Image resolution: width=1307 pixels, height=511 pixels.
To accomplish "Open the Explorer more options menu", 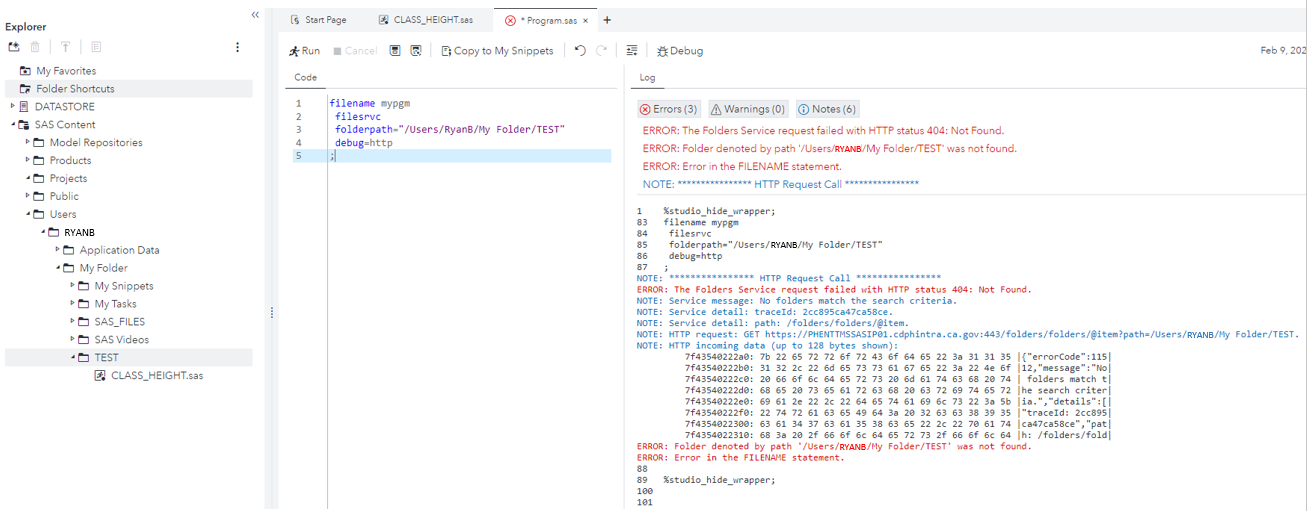I will click(x=237, y=47).
